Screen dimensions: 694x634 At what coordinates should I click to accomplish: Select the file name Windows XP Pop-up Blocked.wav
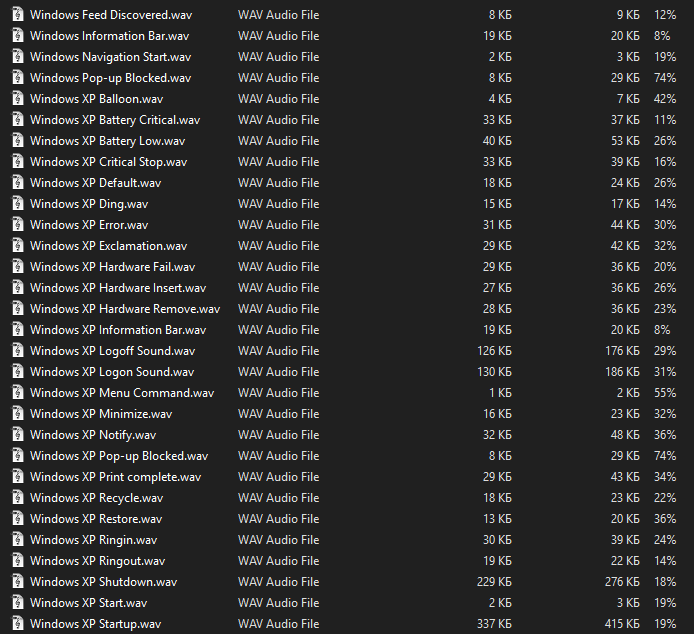pos(119,456)
